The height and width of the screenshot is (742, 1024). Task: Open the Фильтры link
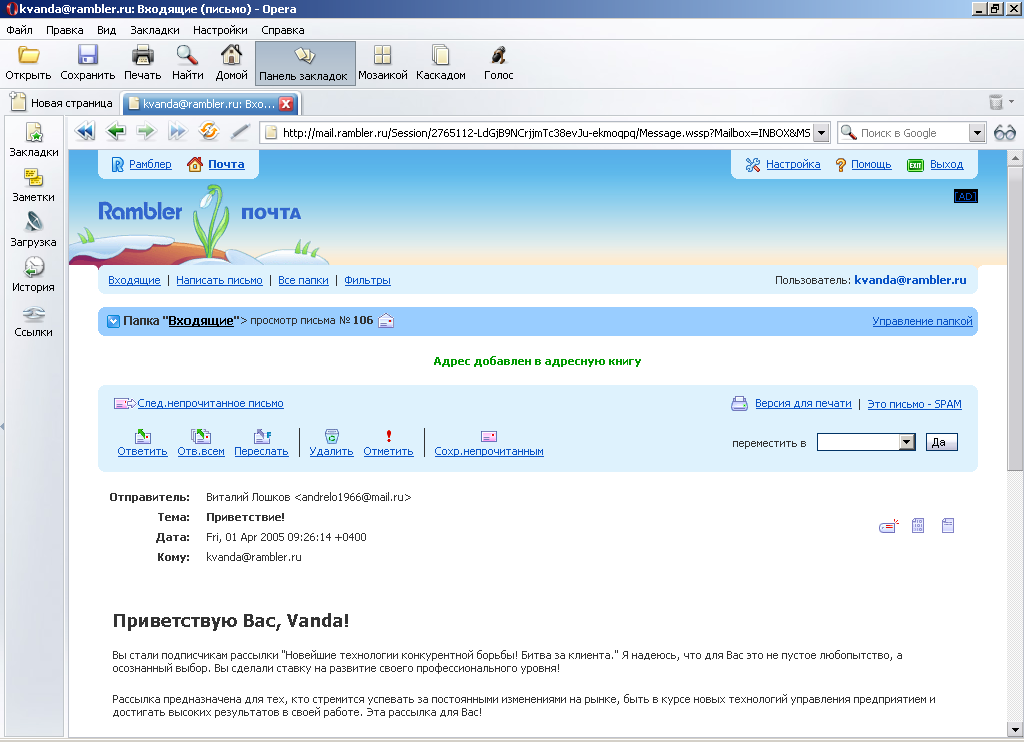(367, 280)
